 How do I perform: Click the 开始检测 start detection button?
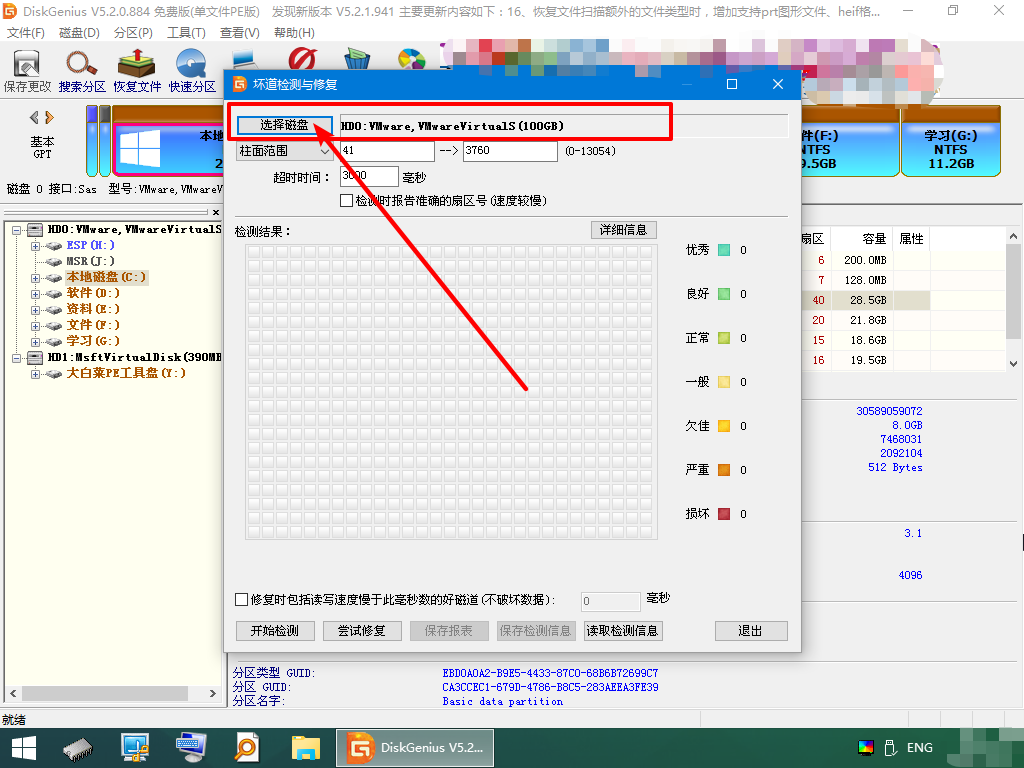tap(275, 631)
